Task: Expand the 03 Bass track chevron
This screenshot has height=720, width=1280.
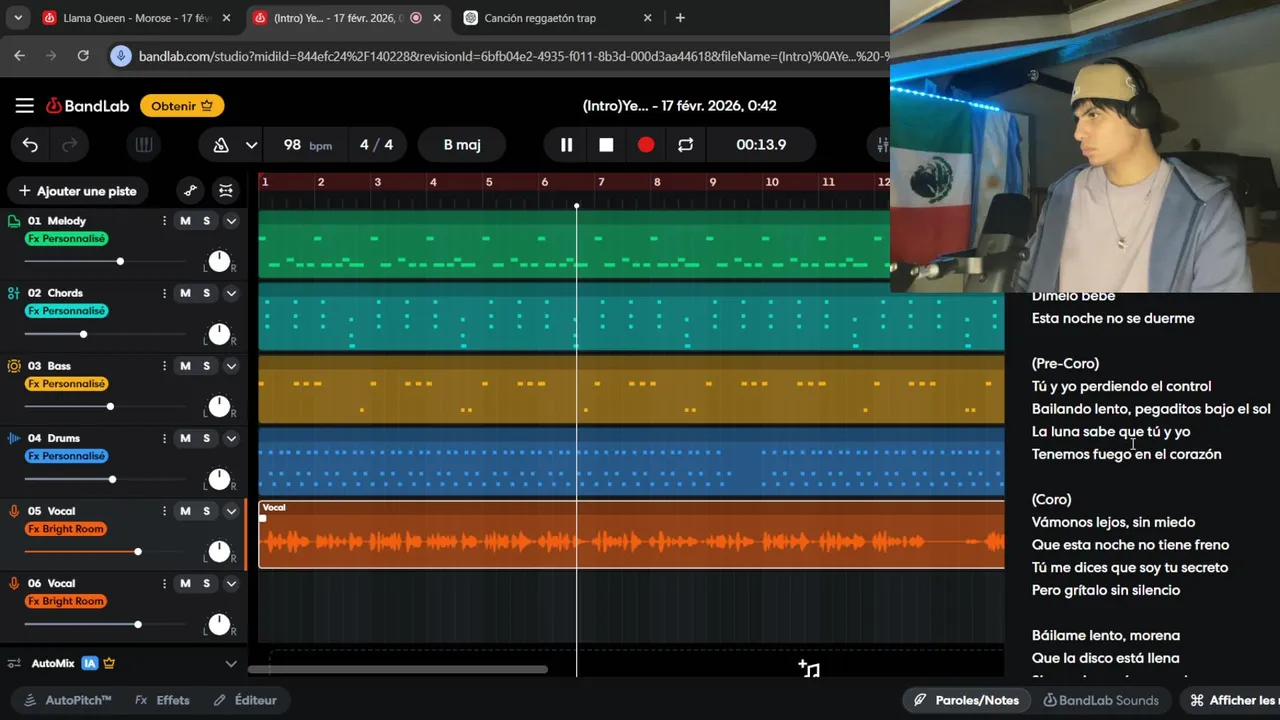Action: (x=231, y=366)
